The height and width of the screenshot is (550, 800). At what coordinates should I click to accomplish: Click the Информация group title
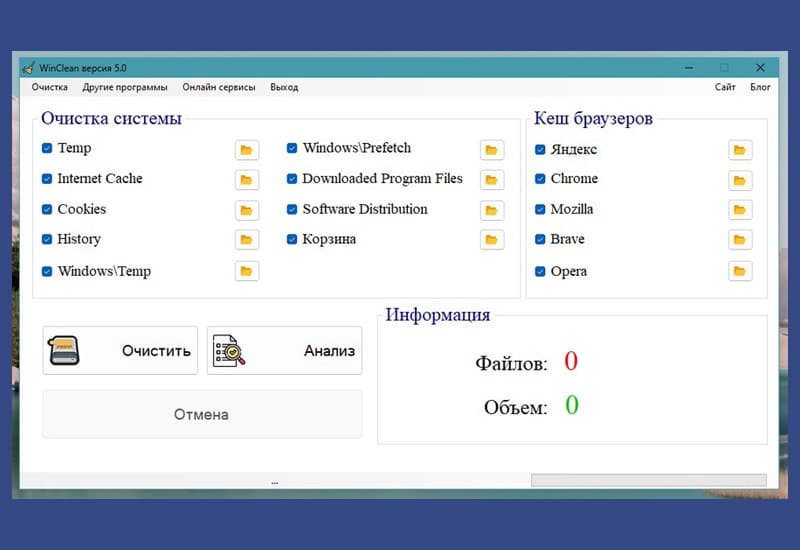tap(438, 314)
